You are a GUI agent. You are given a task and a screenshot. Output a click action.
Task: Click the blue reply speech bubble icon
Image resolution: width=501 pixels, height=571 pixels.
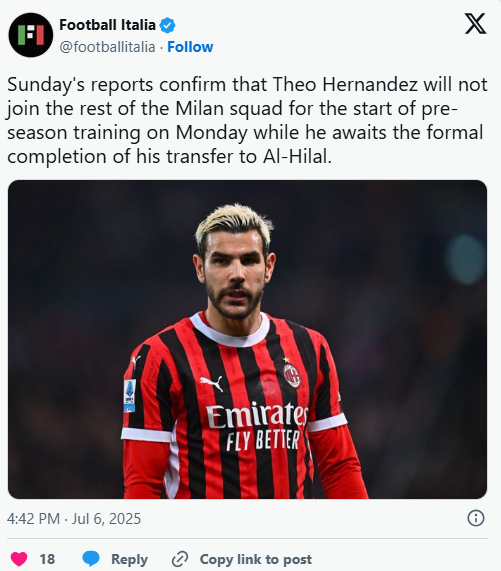pos(91,559)
